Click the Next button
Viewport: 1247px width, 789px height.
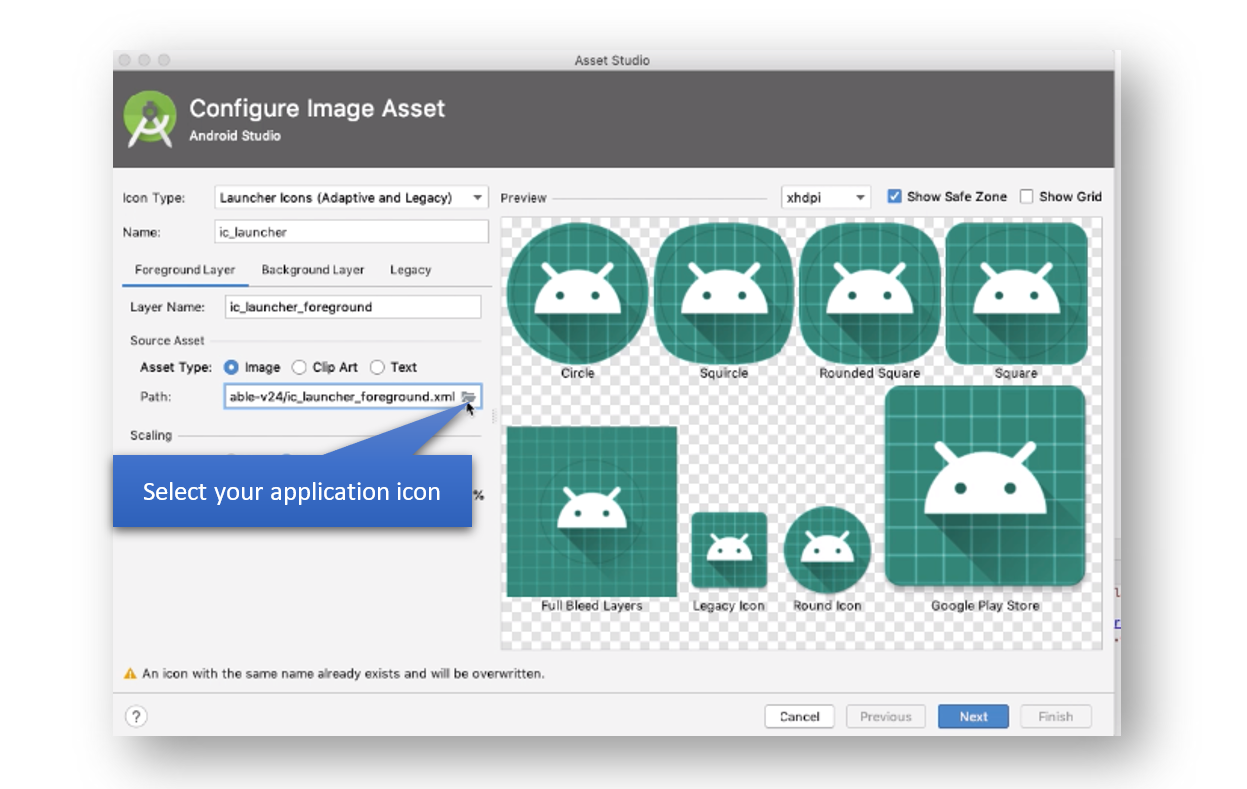[x=974, y=717]
